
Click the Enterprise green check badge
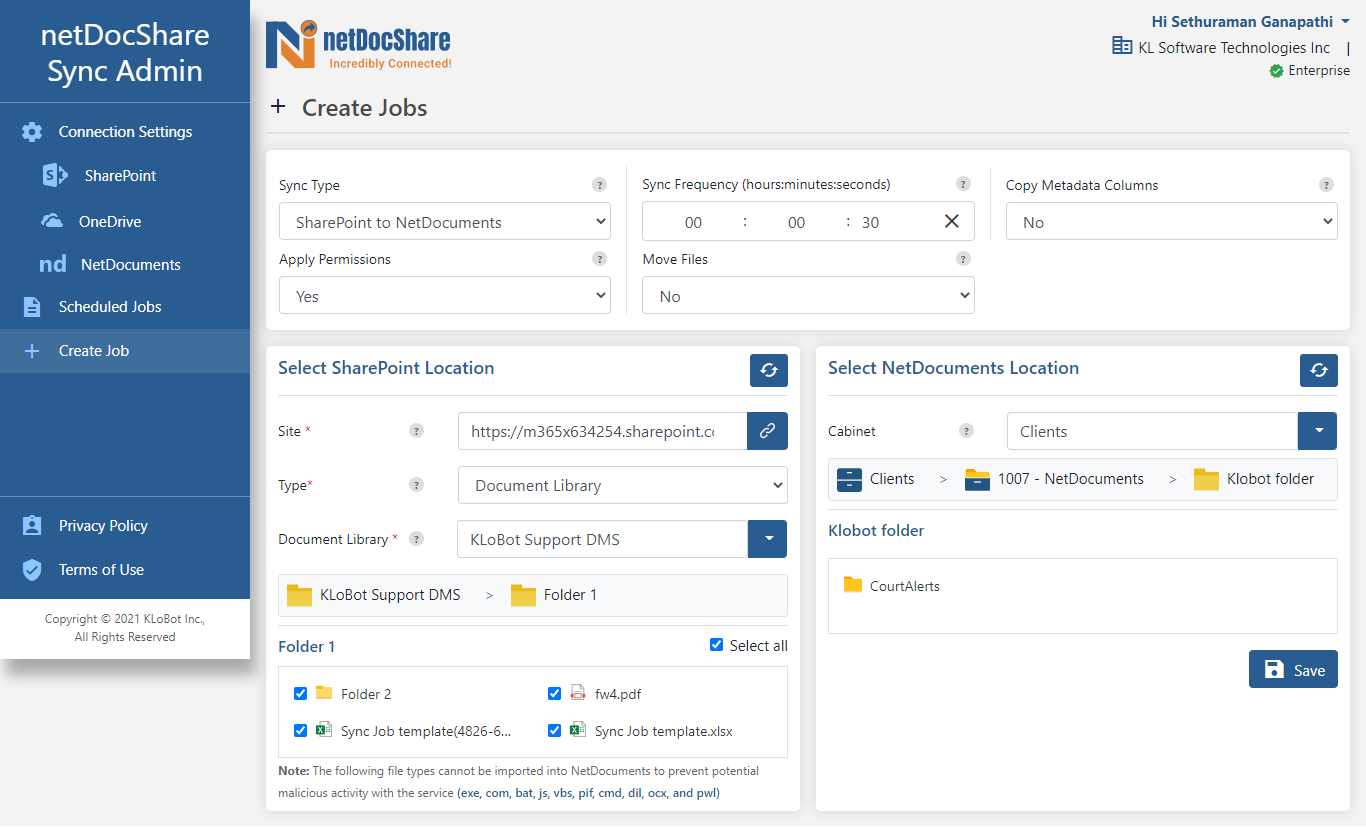[1276, 71]
